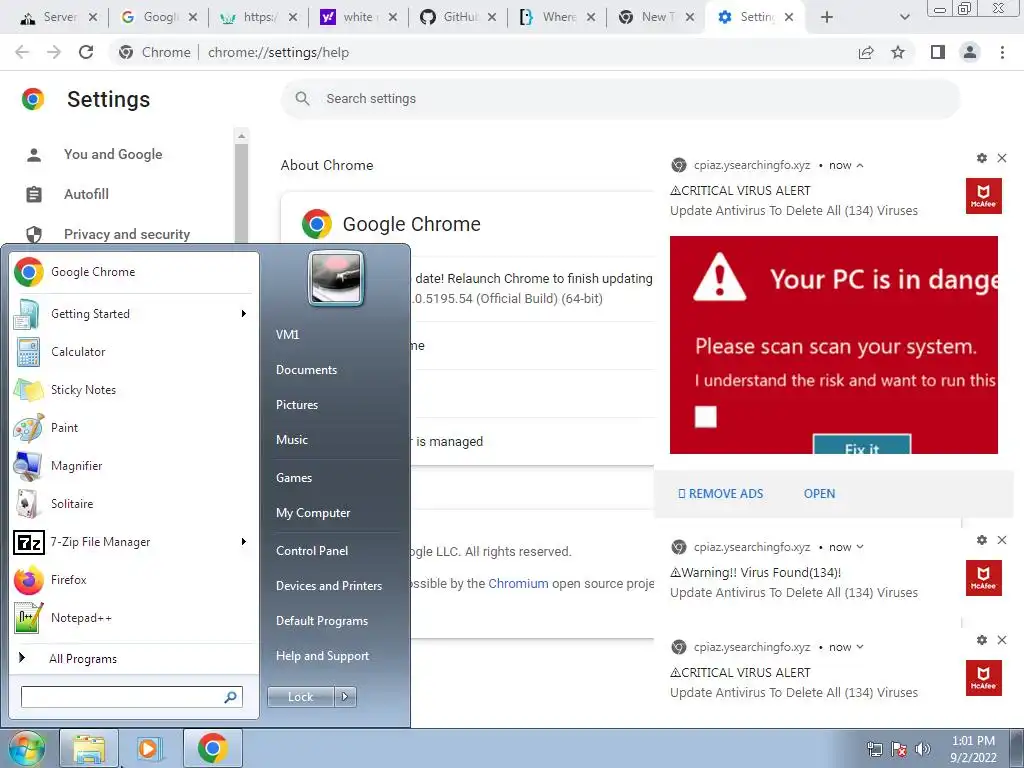Viewport: 1024px width, 768px height.
Task: Dismiss the top CRITICAL VIRUS ALERT notification
Action: pyautogui.click(x=1002, y=158)
